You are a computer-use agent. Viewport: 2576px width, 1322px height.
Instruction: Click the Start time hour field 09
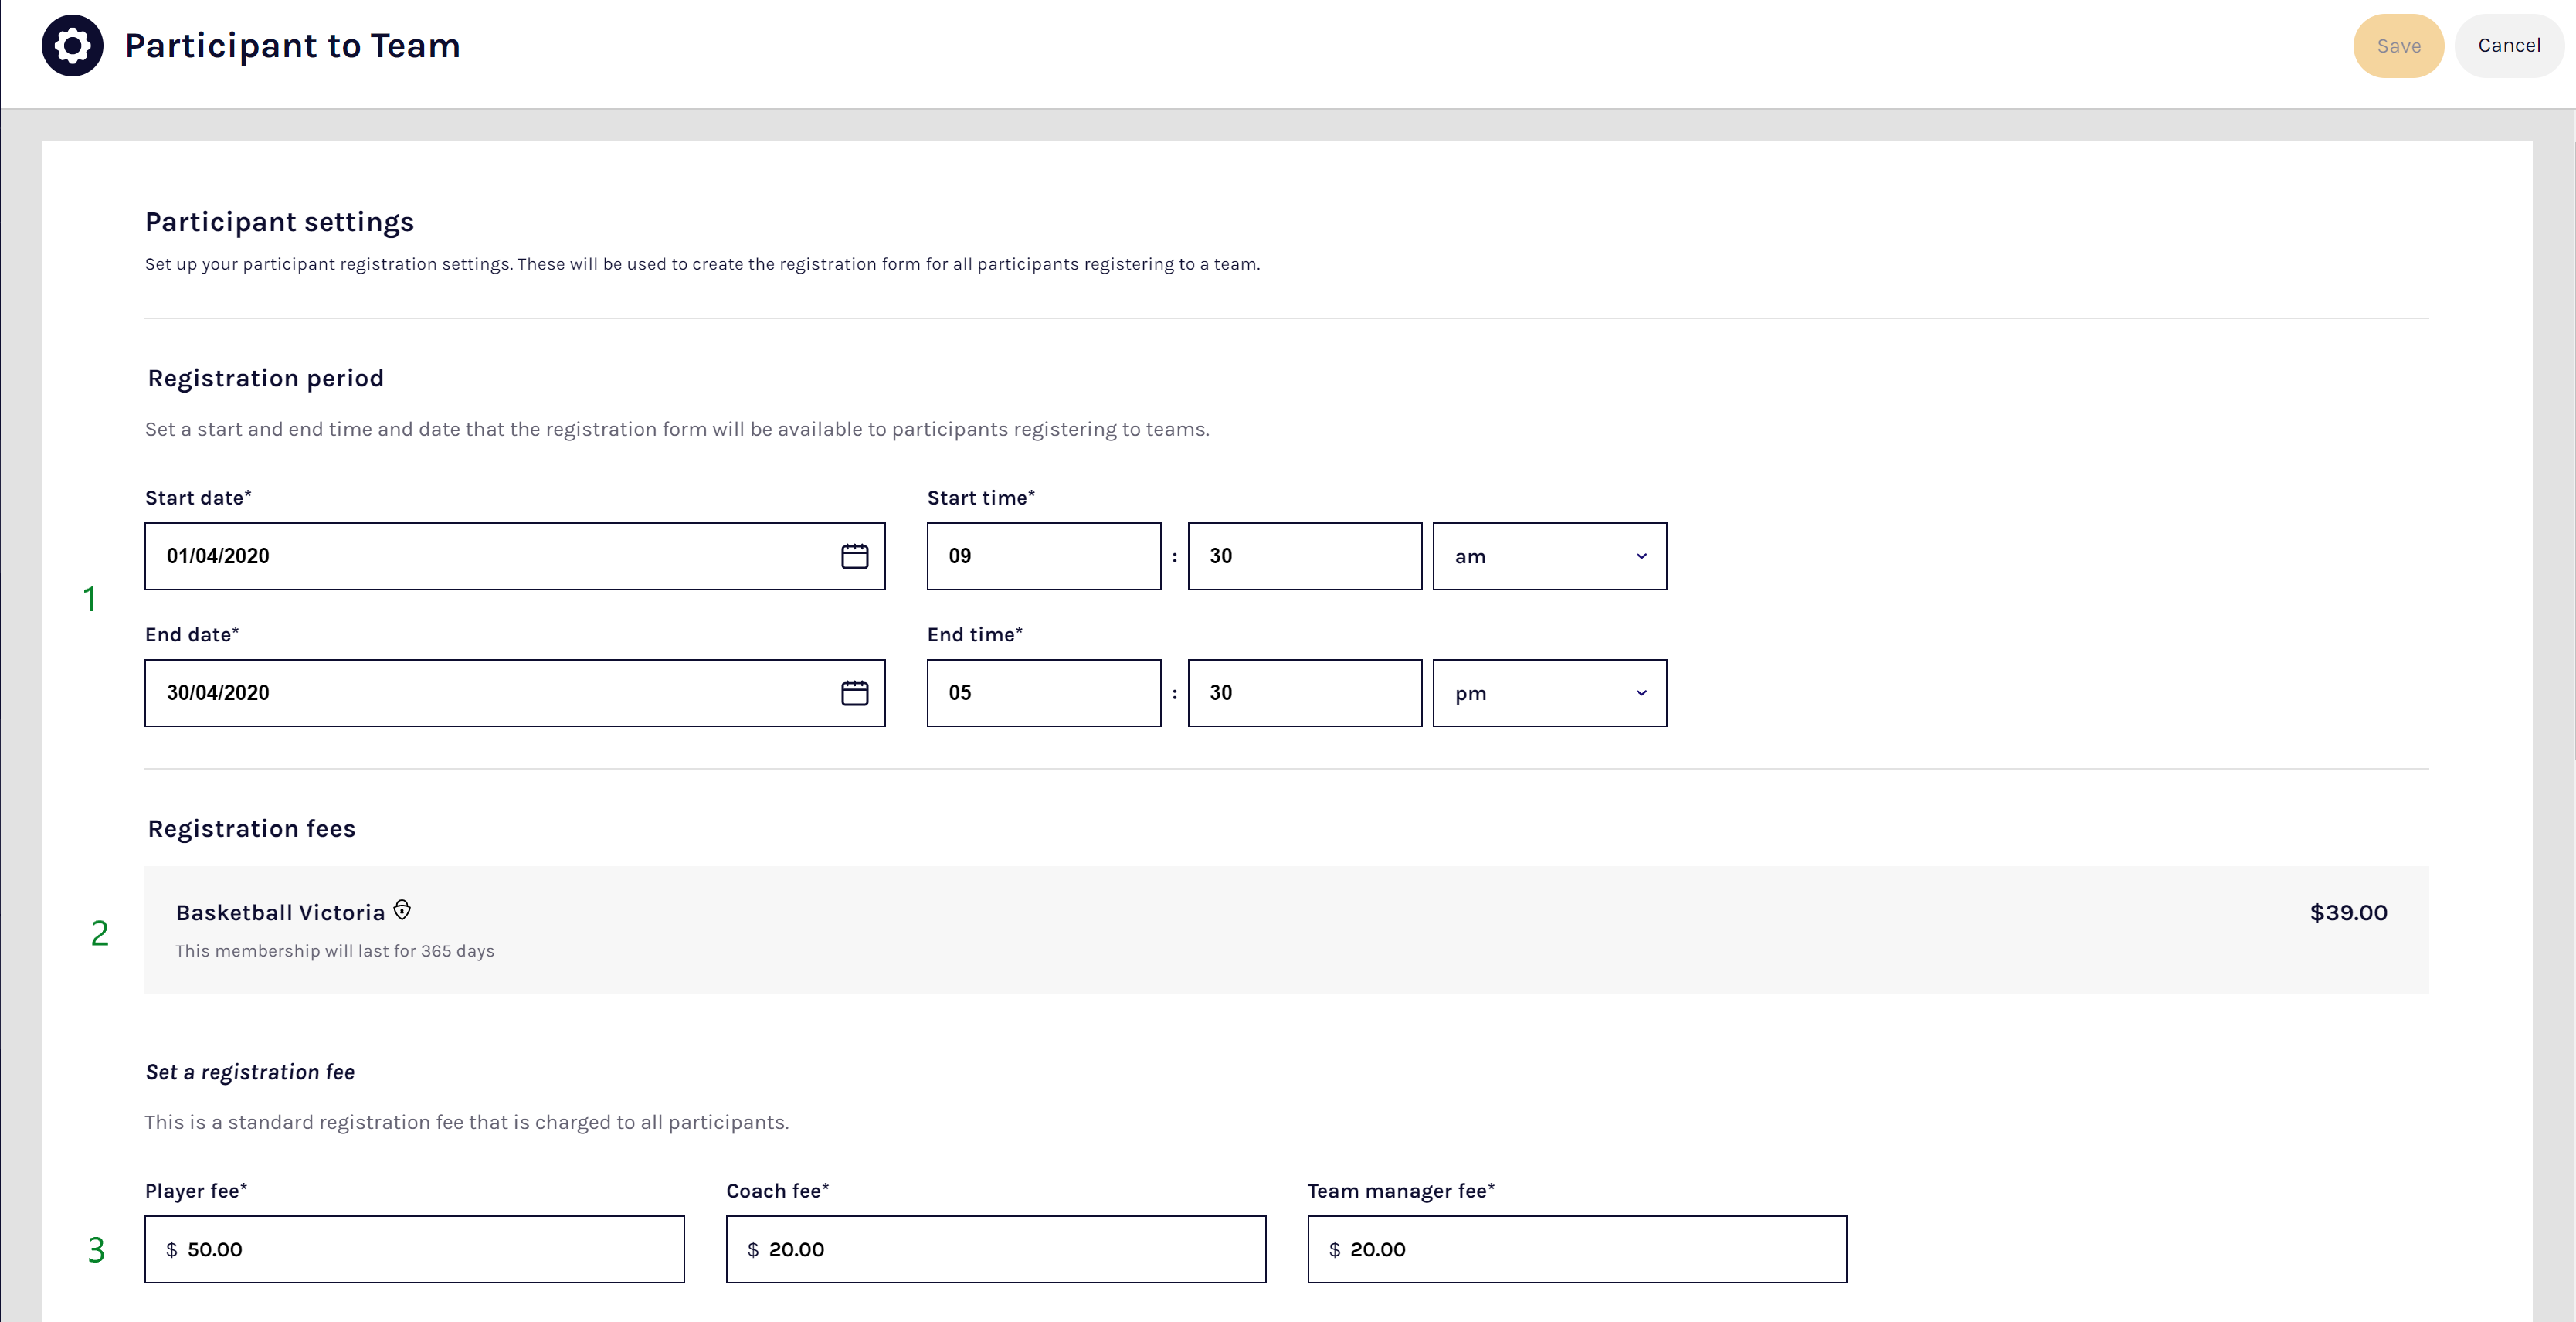point(1043,556)
